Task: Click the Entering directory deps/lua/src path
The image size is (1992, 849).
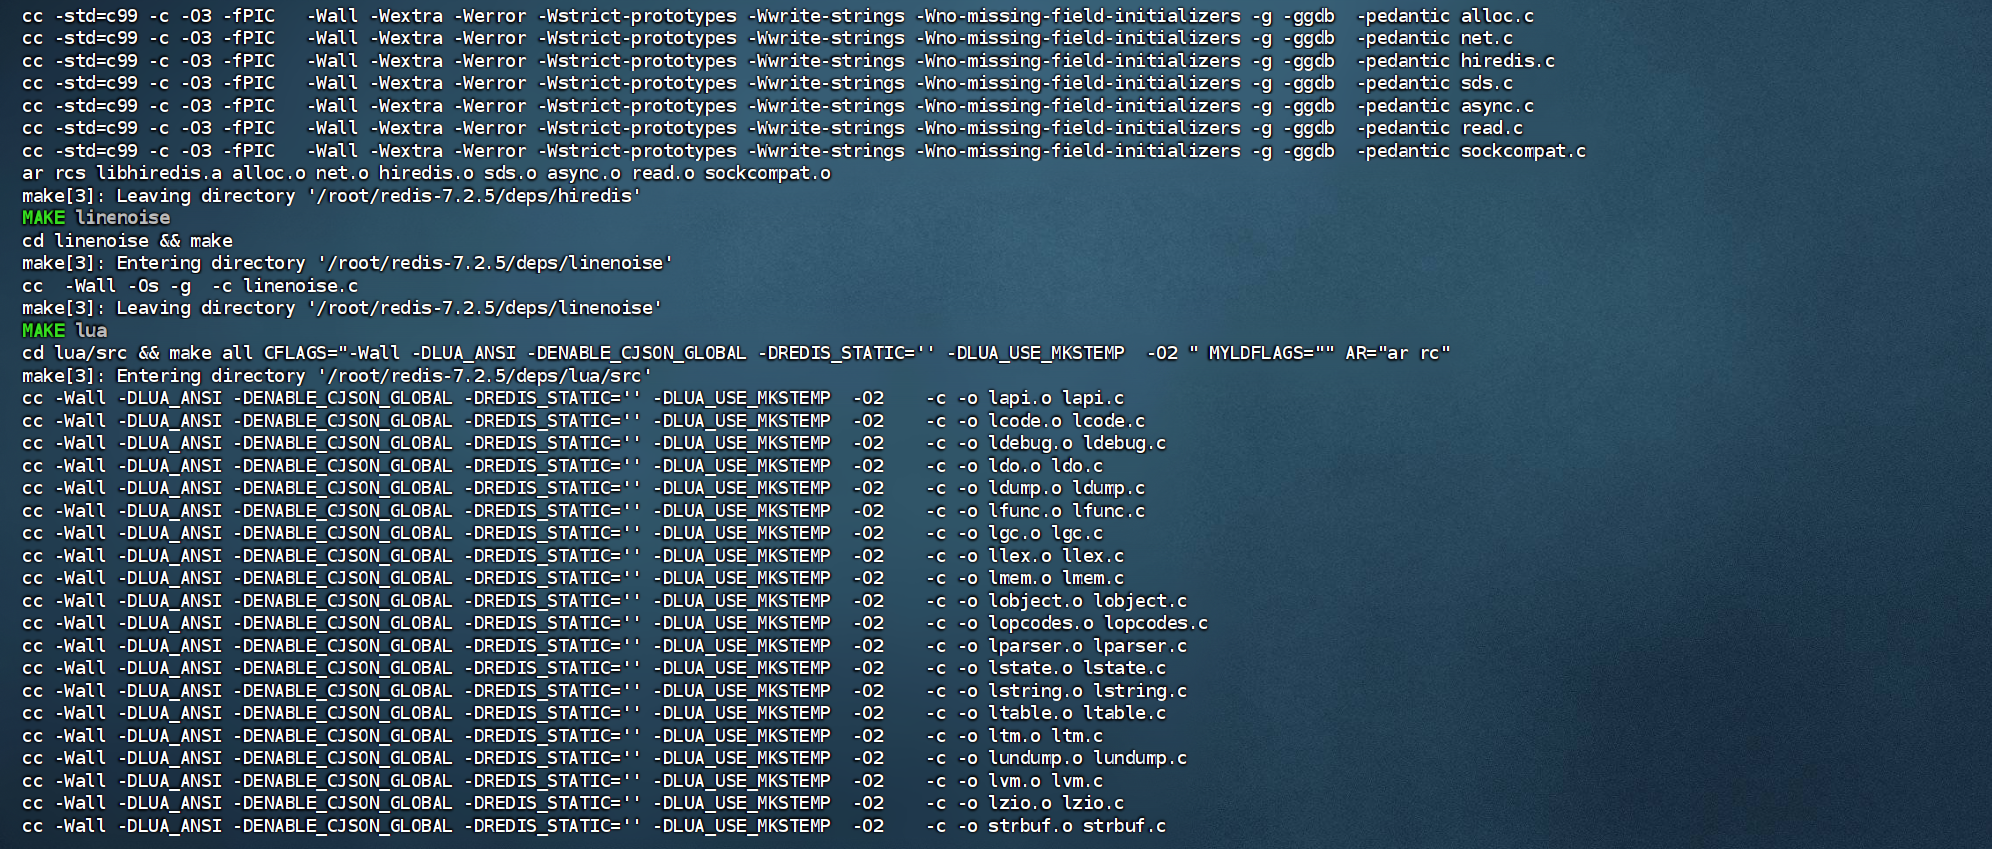Action: [485, 376]
